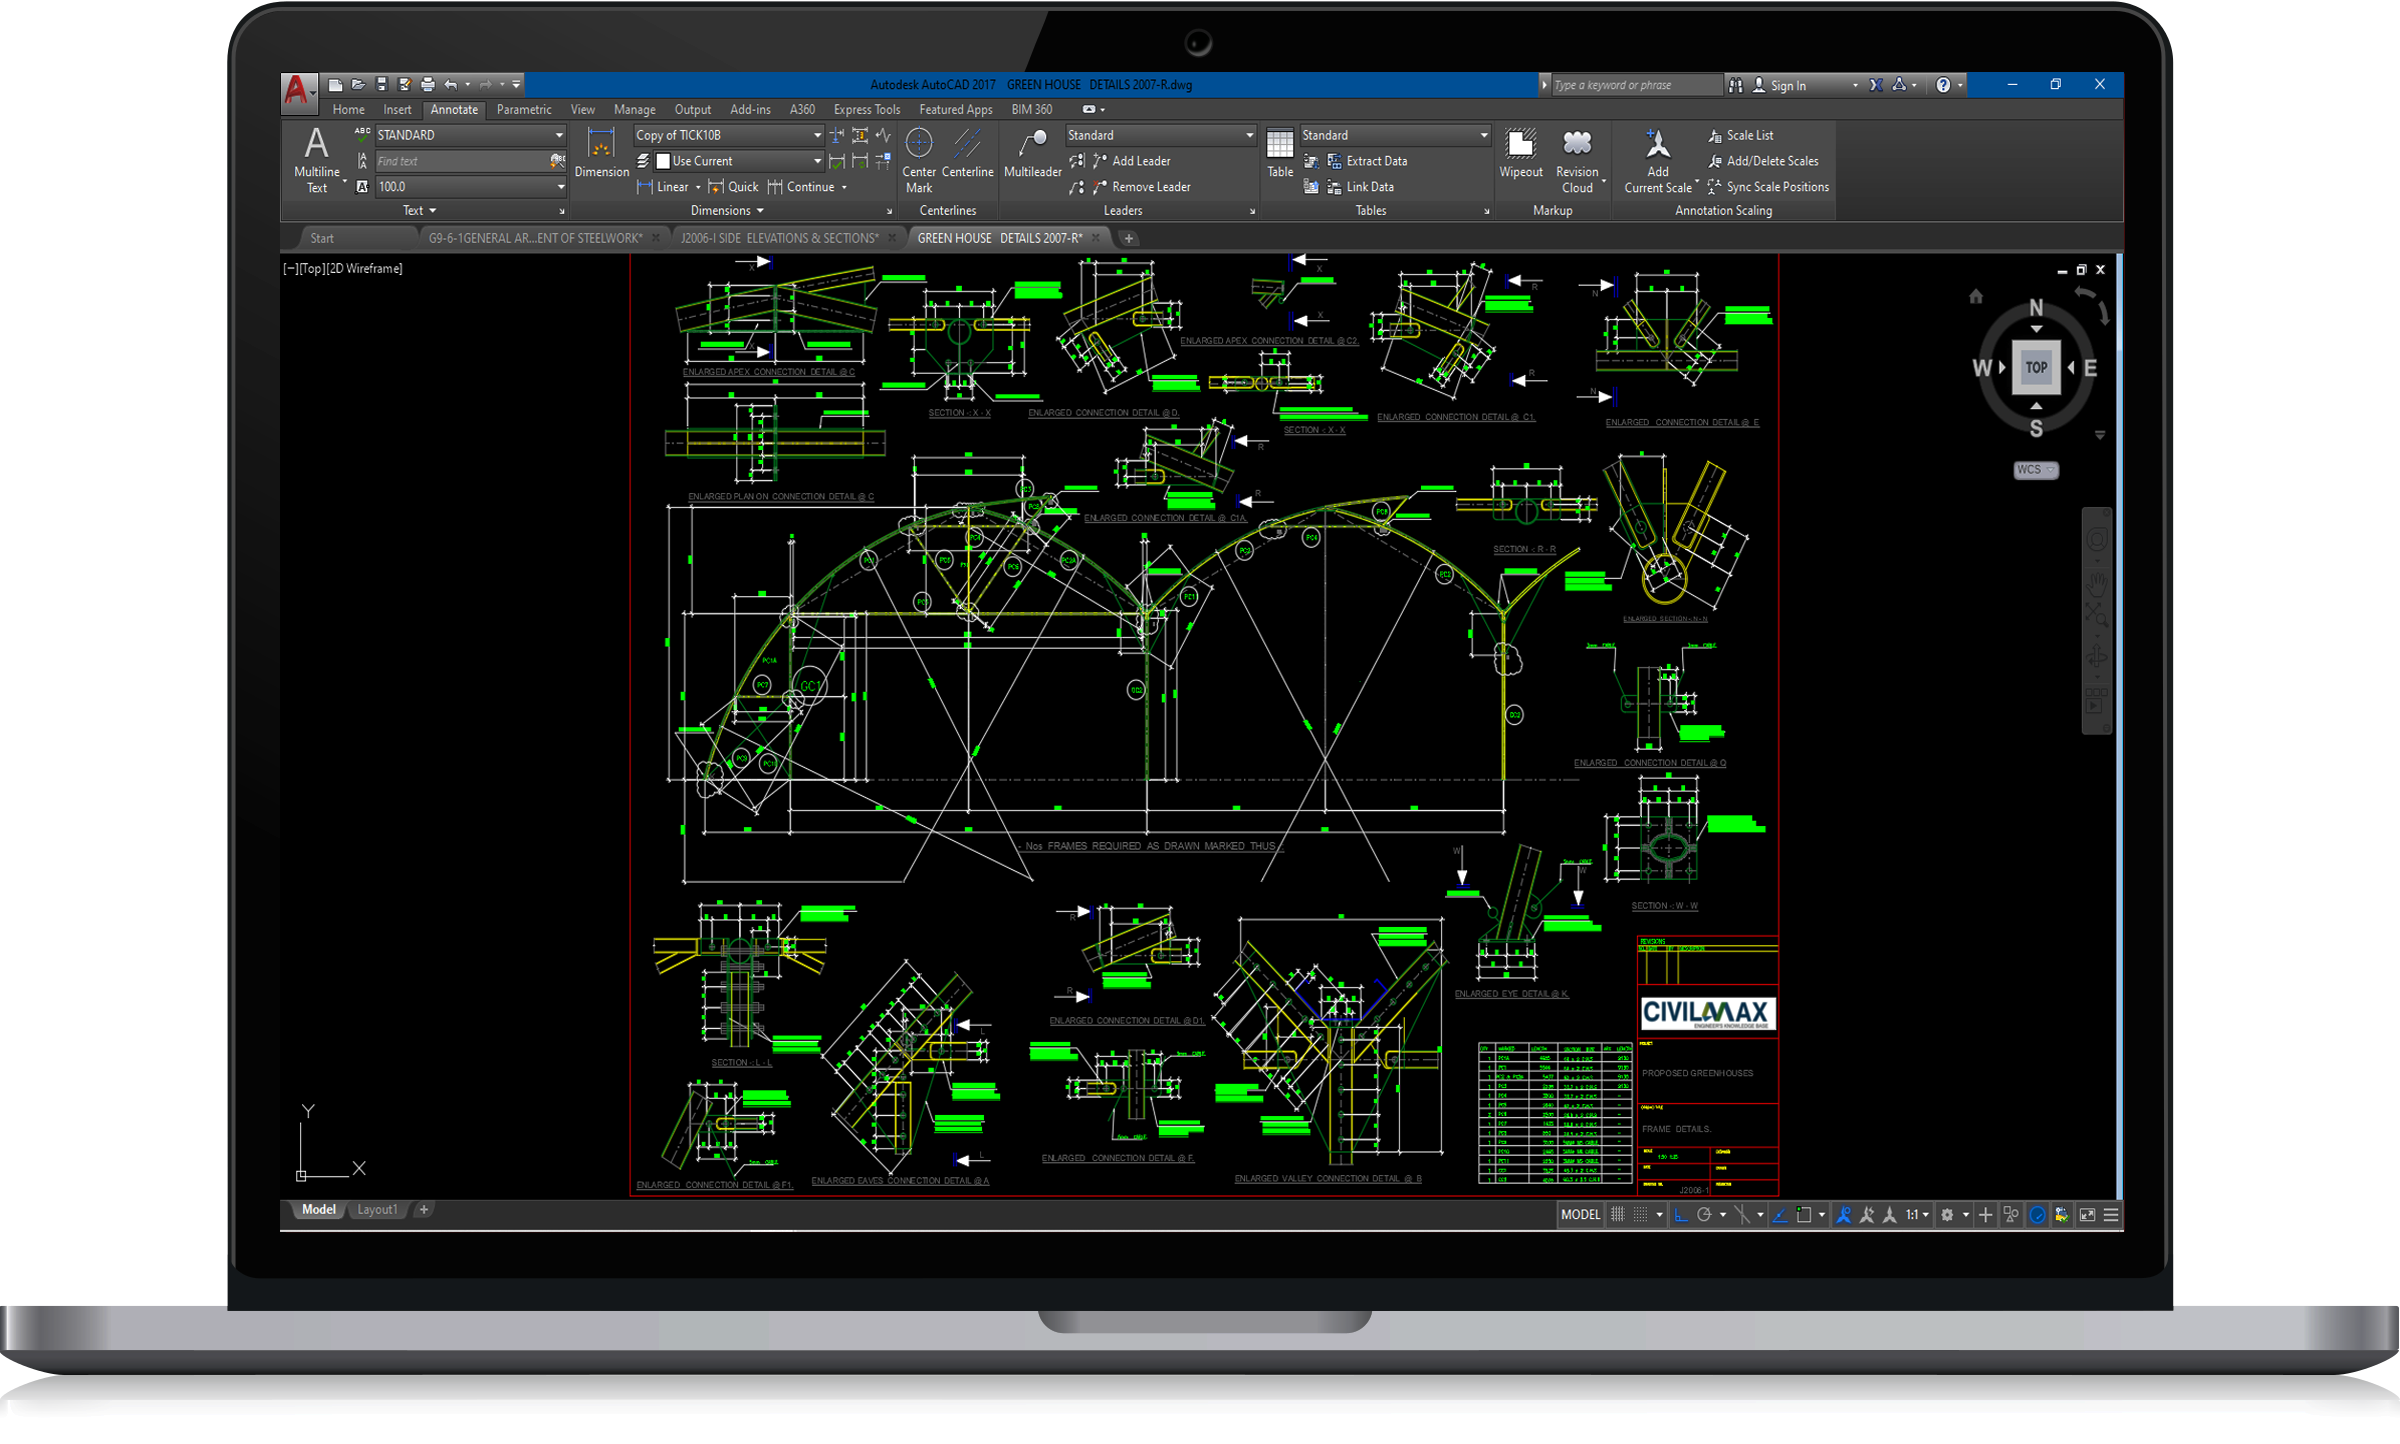Click the Find text input field
Viewport: 2400px width, 1444px height.
460,161
